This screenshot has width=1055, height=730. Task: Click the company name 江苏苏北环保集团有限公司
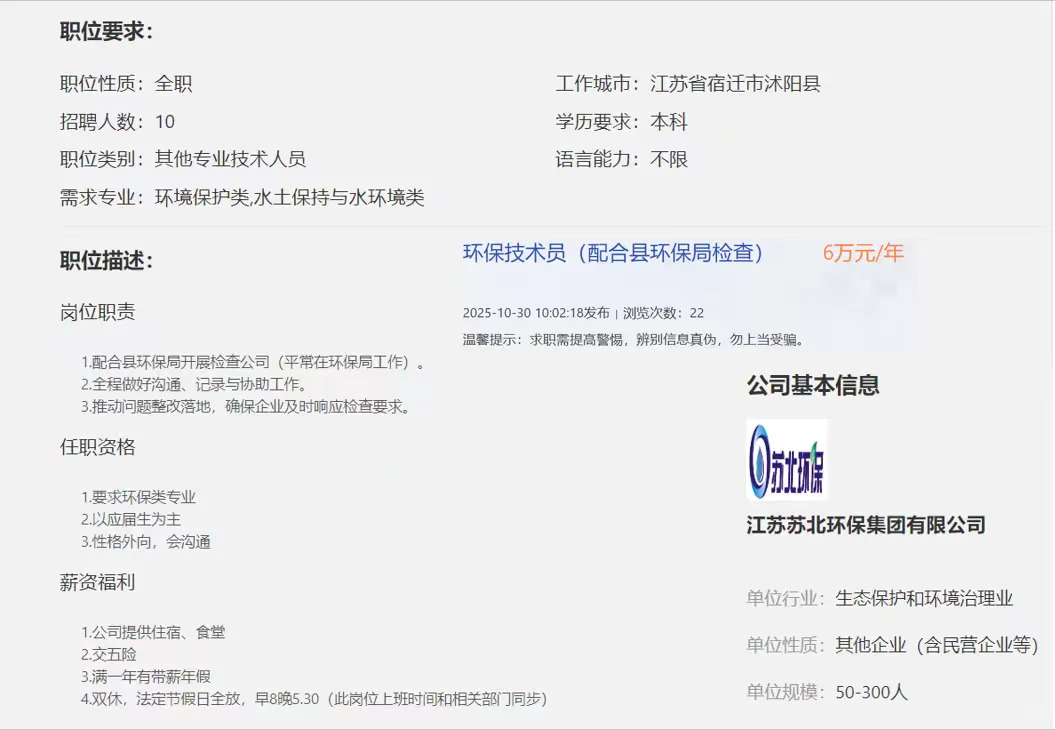pos(866,524)
